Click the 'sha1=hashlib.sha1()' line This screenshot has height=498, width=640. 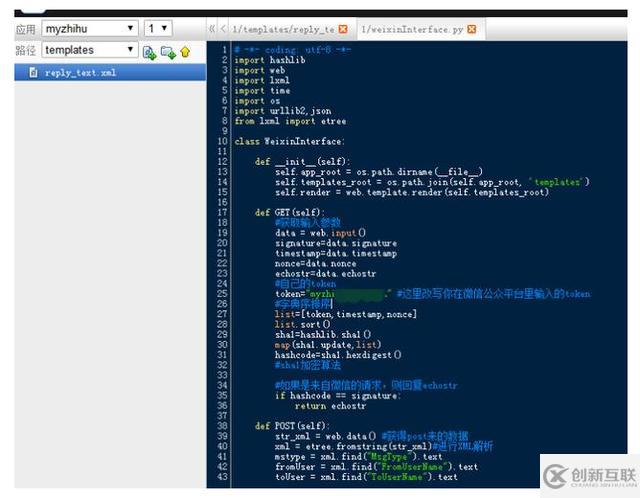(323, 335)
